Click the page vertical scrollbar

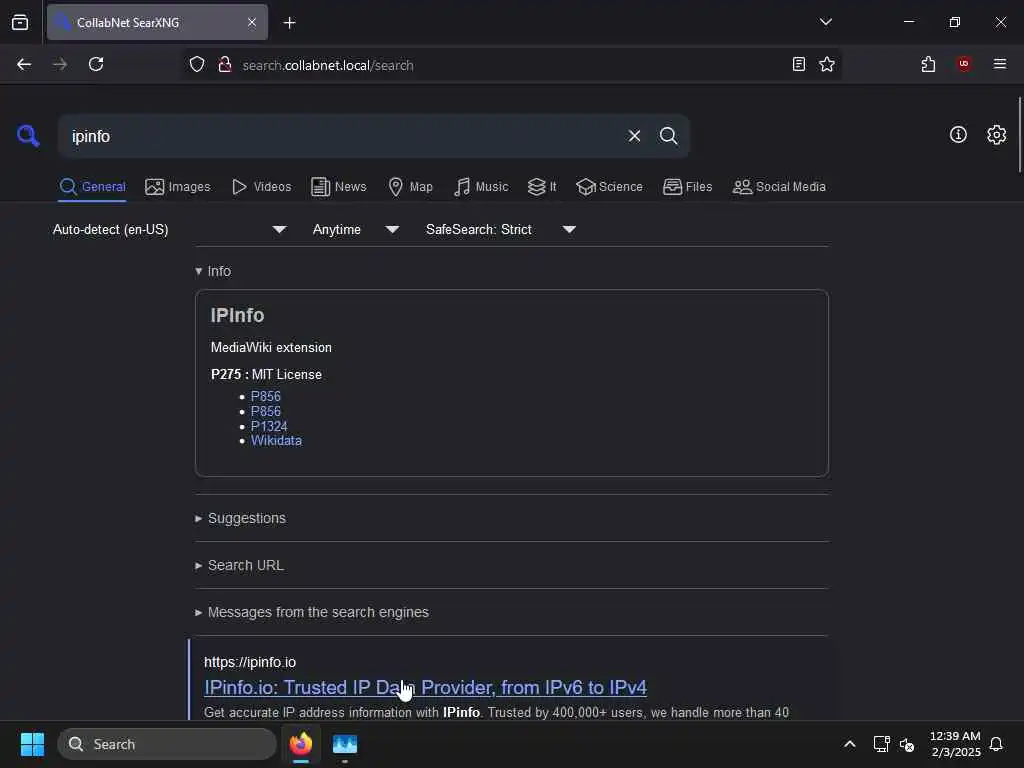1019,135
